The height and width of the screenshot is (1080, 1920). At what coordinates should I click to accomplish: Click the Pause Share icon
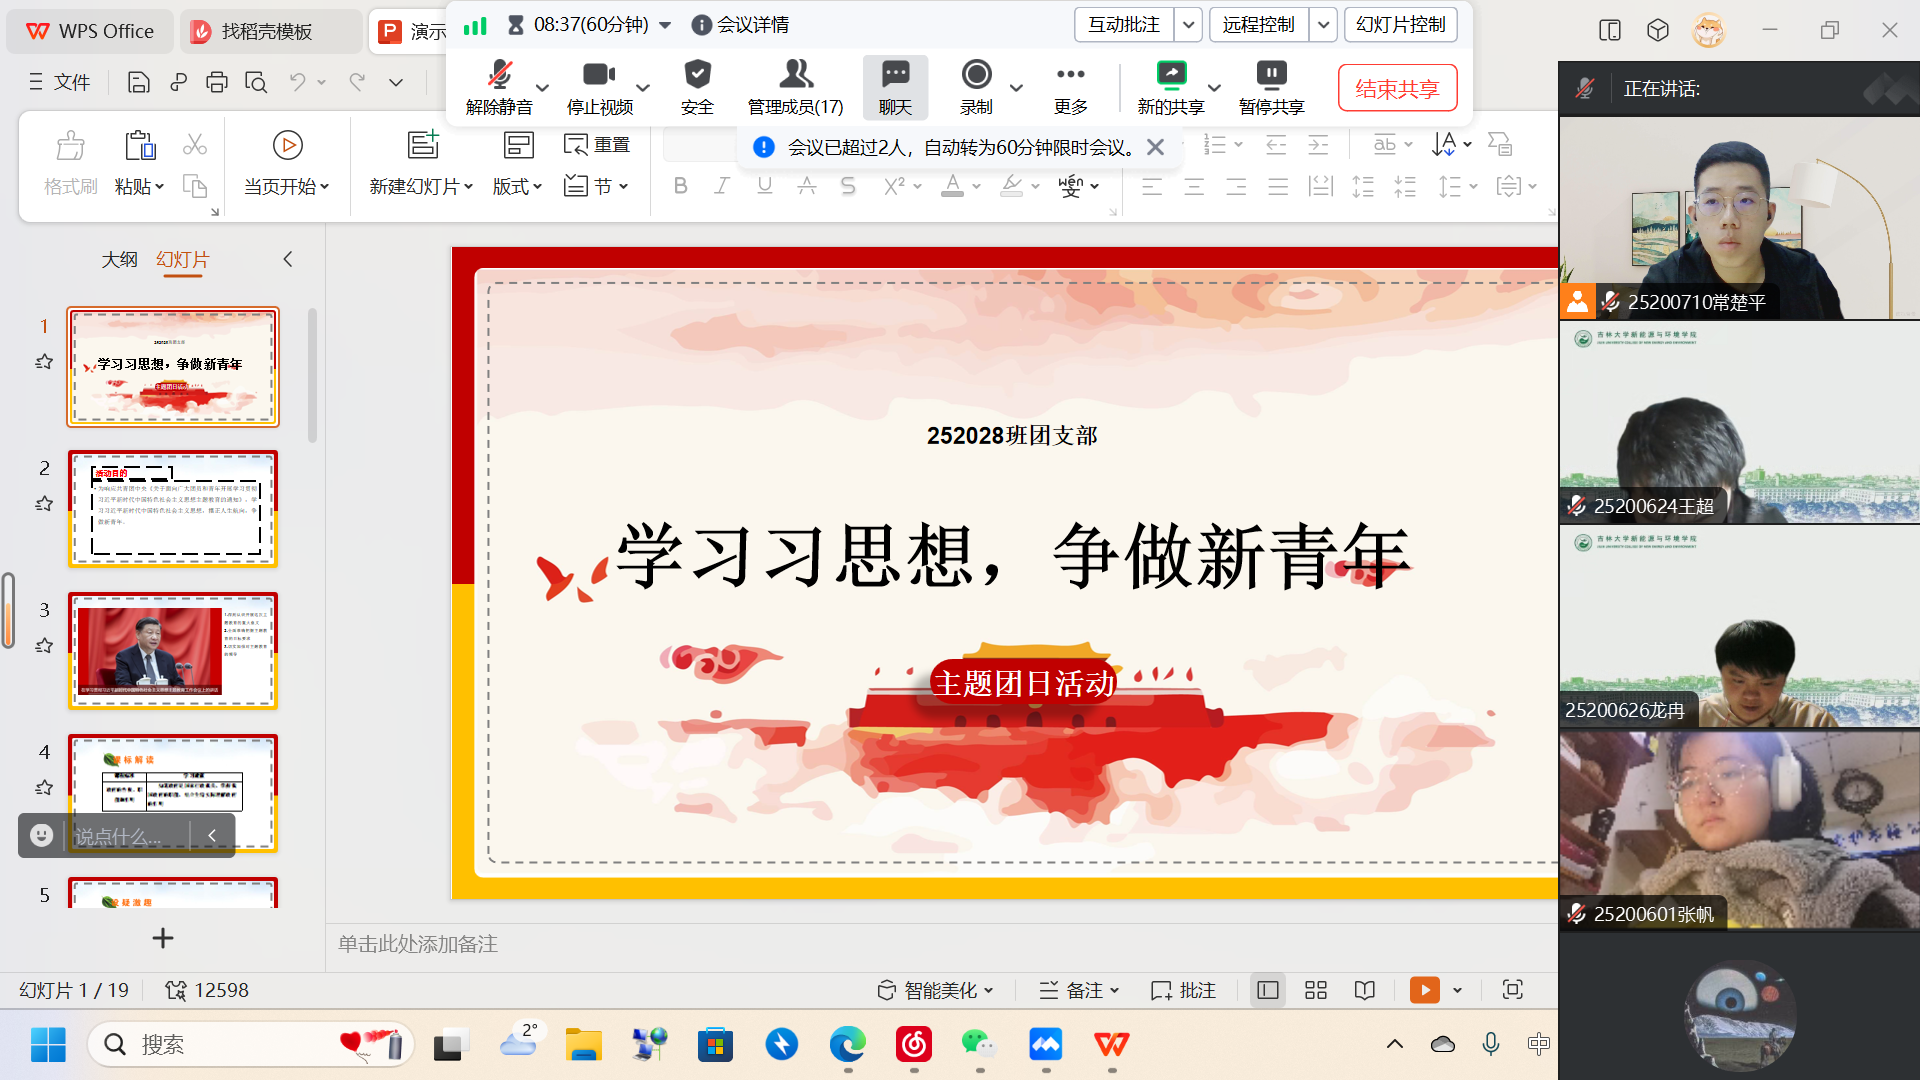click(1271, 76)
